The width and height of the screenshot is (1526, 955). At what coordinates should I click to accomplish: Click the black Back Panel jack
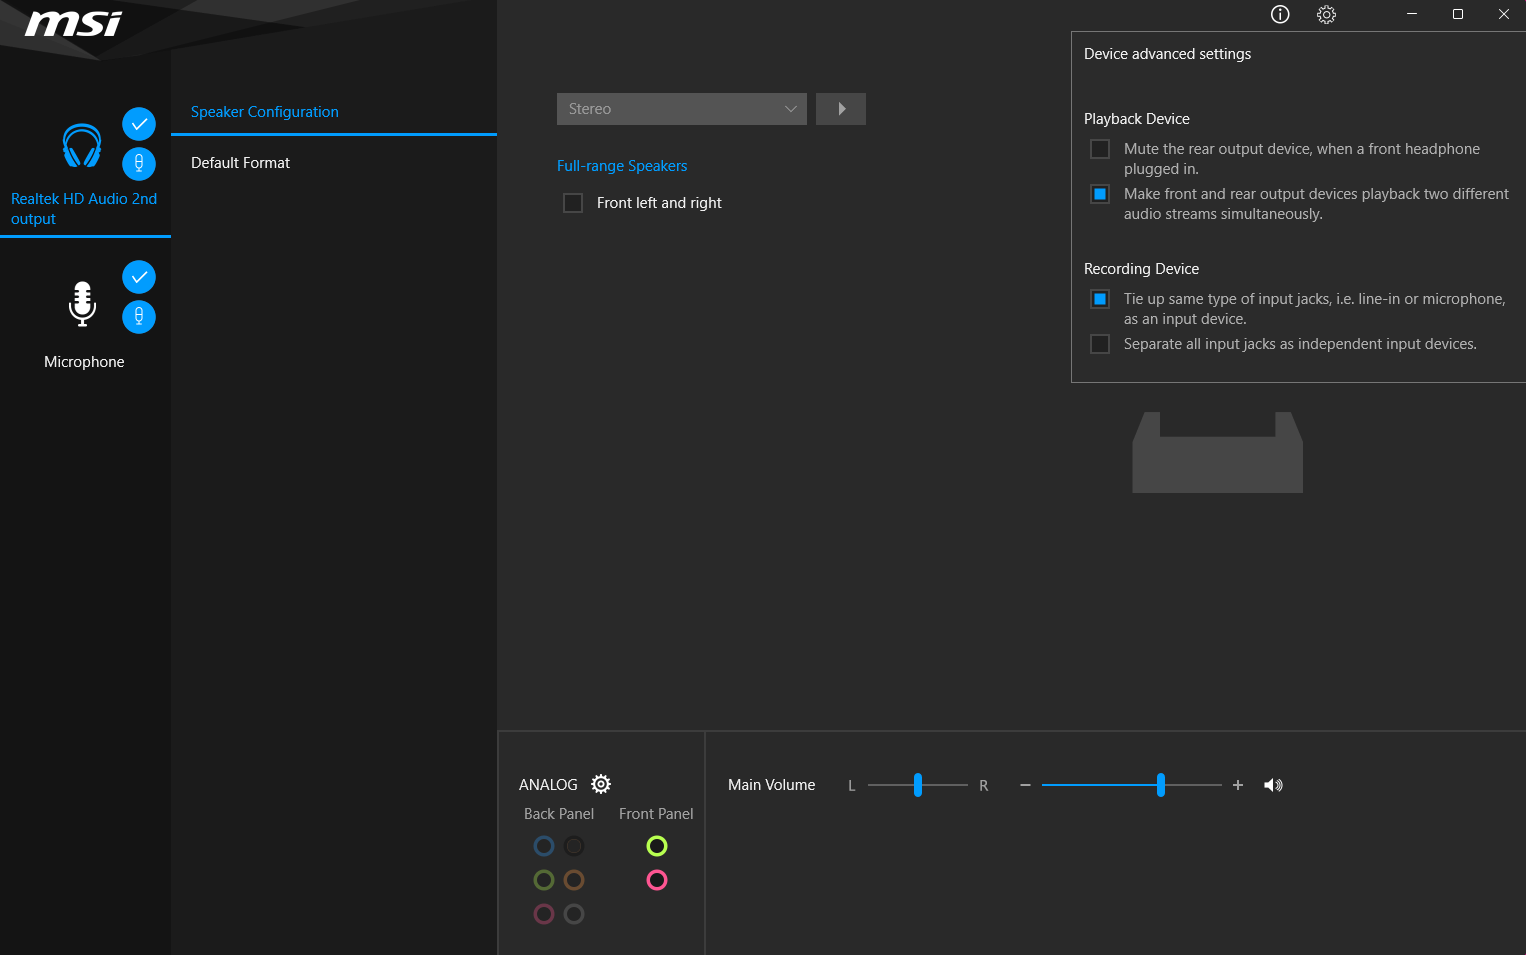pos(574,846)
